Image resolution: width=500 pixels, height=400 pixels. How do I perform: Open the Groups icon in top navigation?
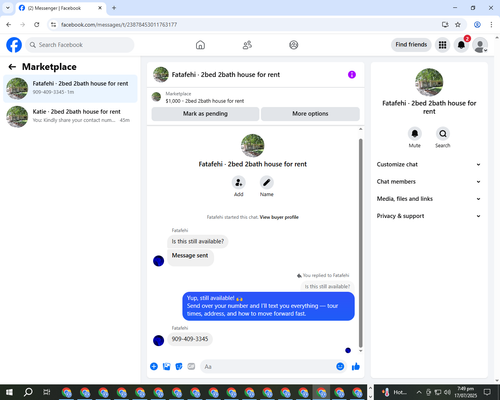294,45
